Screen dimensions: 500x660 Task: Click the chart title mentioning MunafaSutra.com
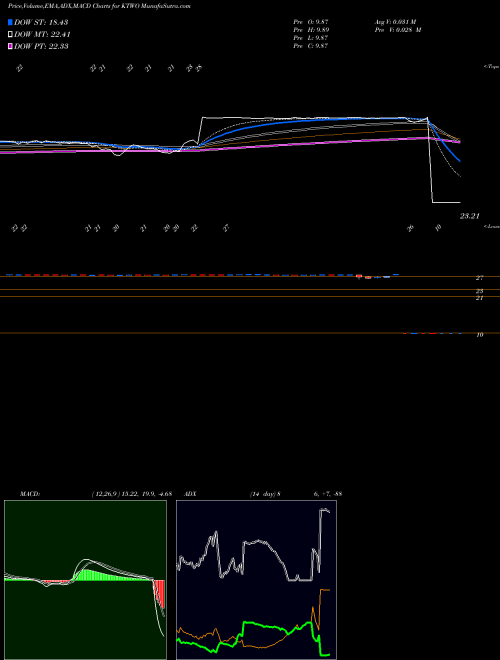(99, 6)
